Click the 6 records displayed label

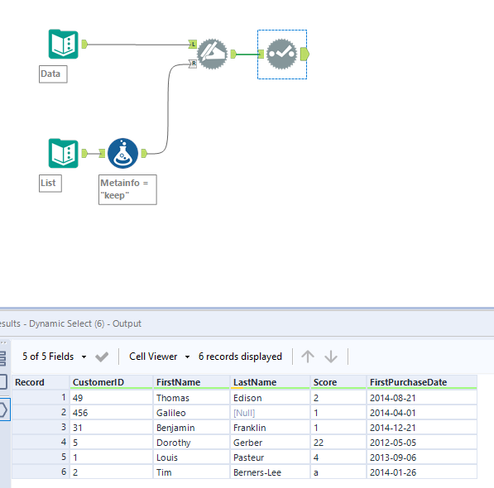[240, 356]
